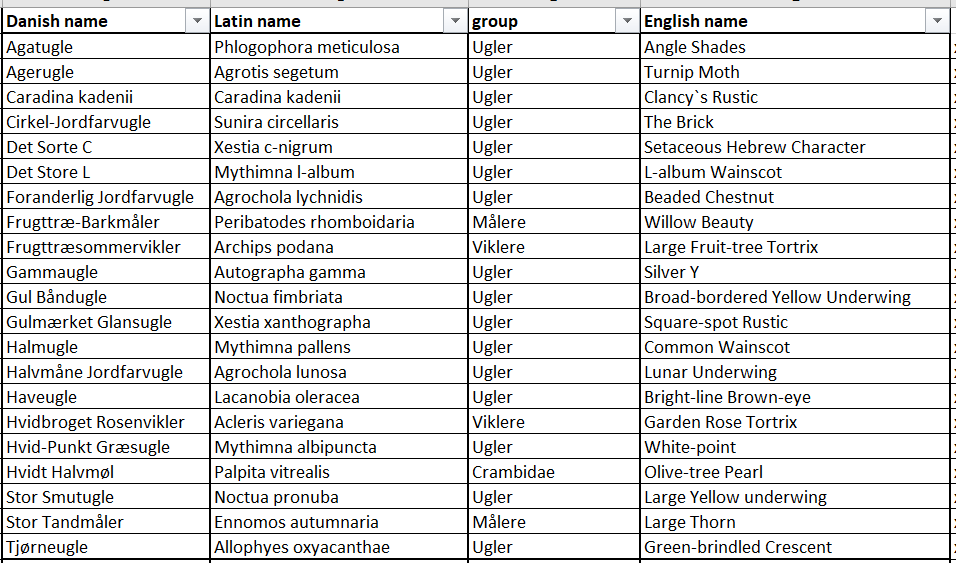The height and width of the screenshot is (563, 956).
Task: Select the Turnip Moth cell
Action: point(795,72)
